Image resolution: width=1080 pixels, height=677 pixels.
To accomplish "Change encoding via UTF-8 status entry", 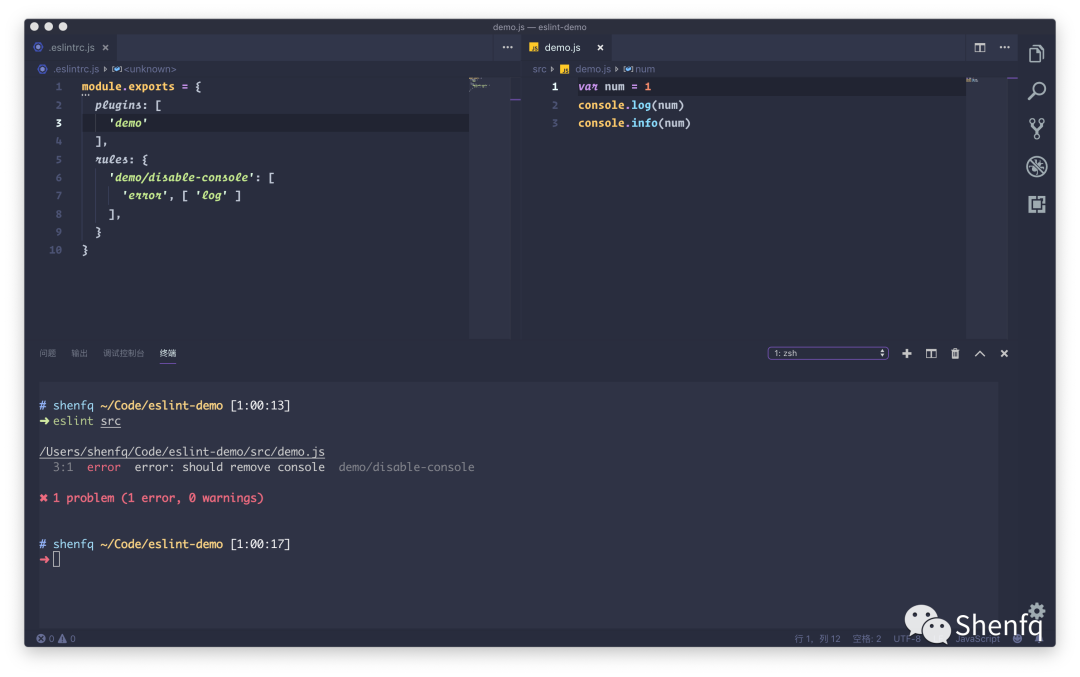I will (907, 638).
